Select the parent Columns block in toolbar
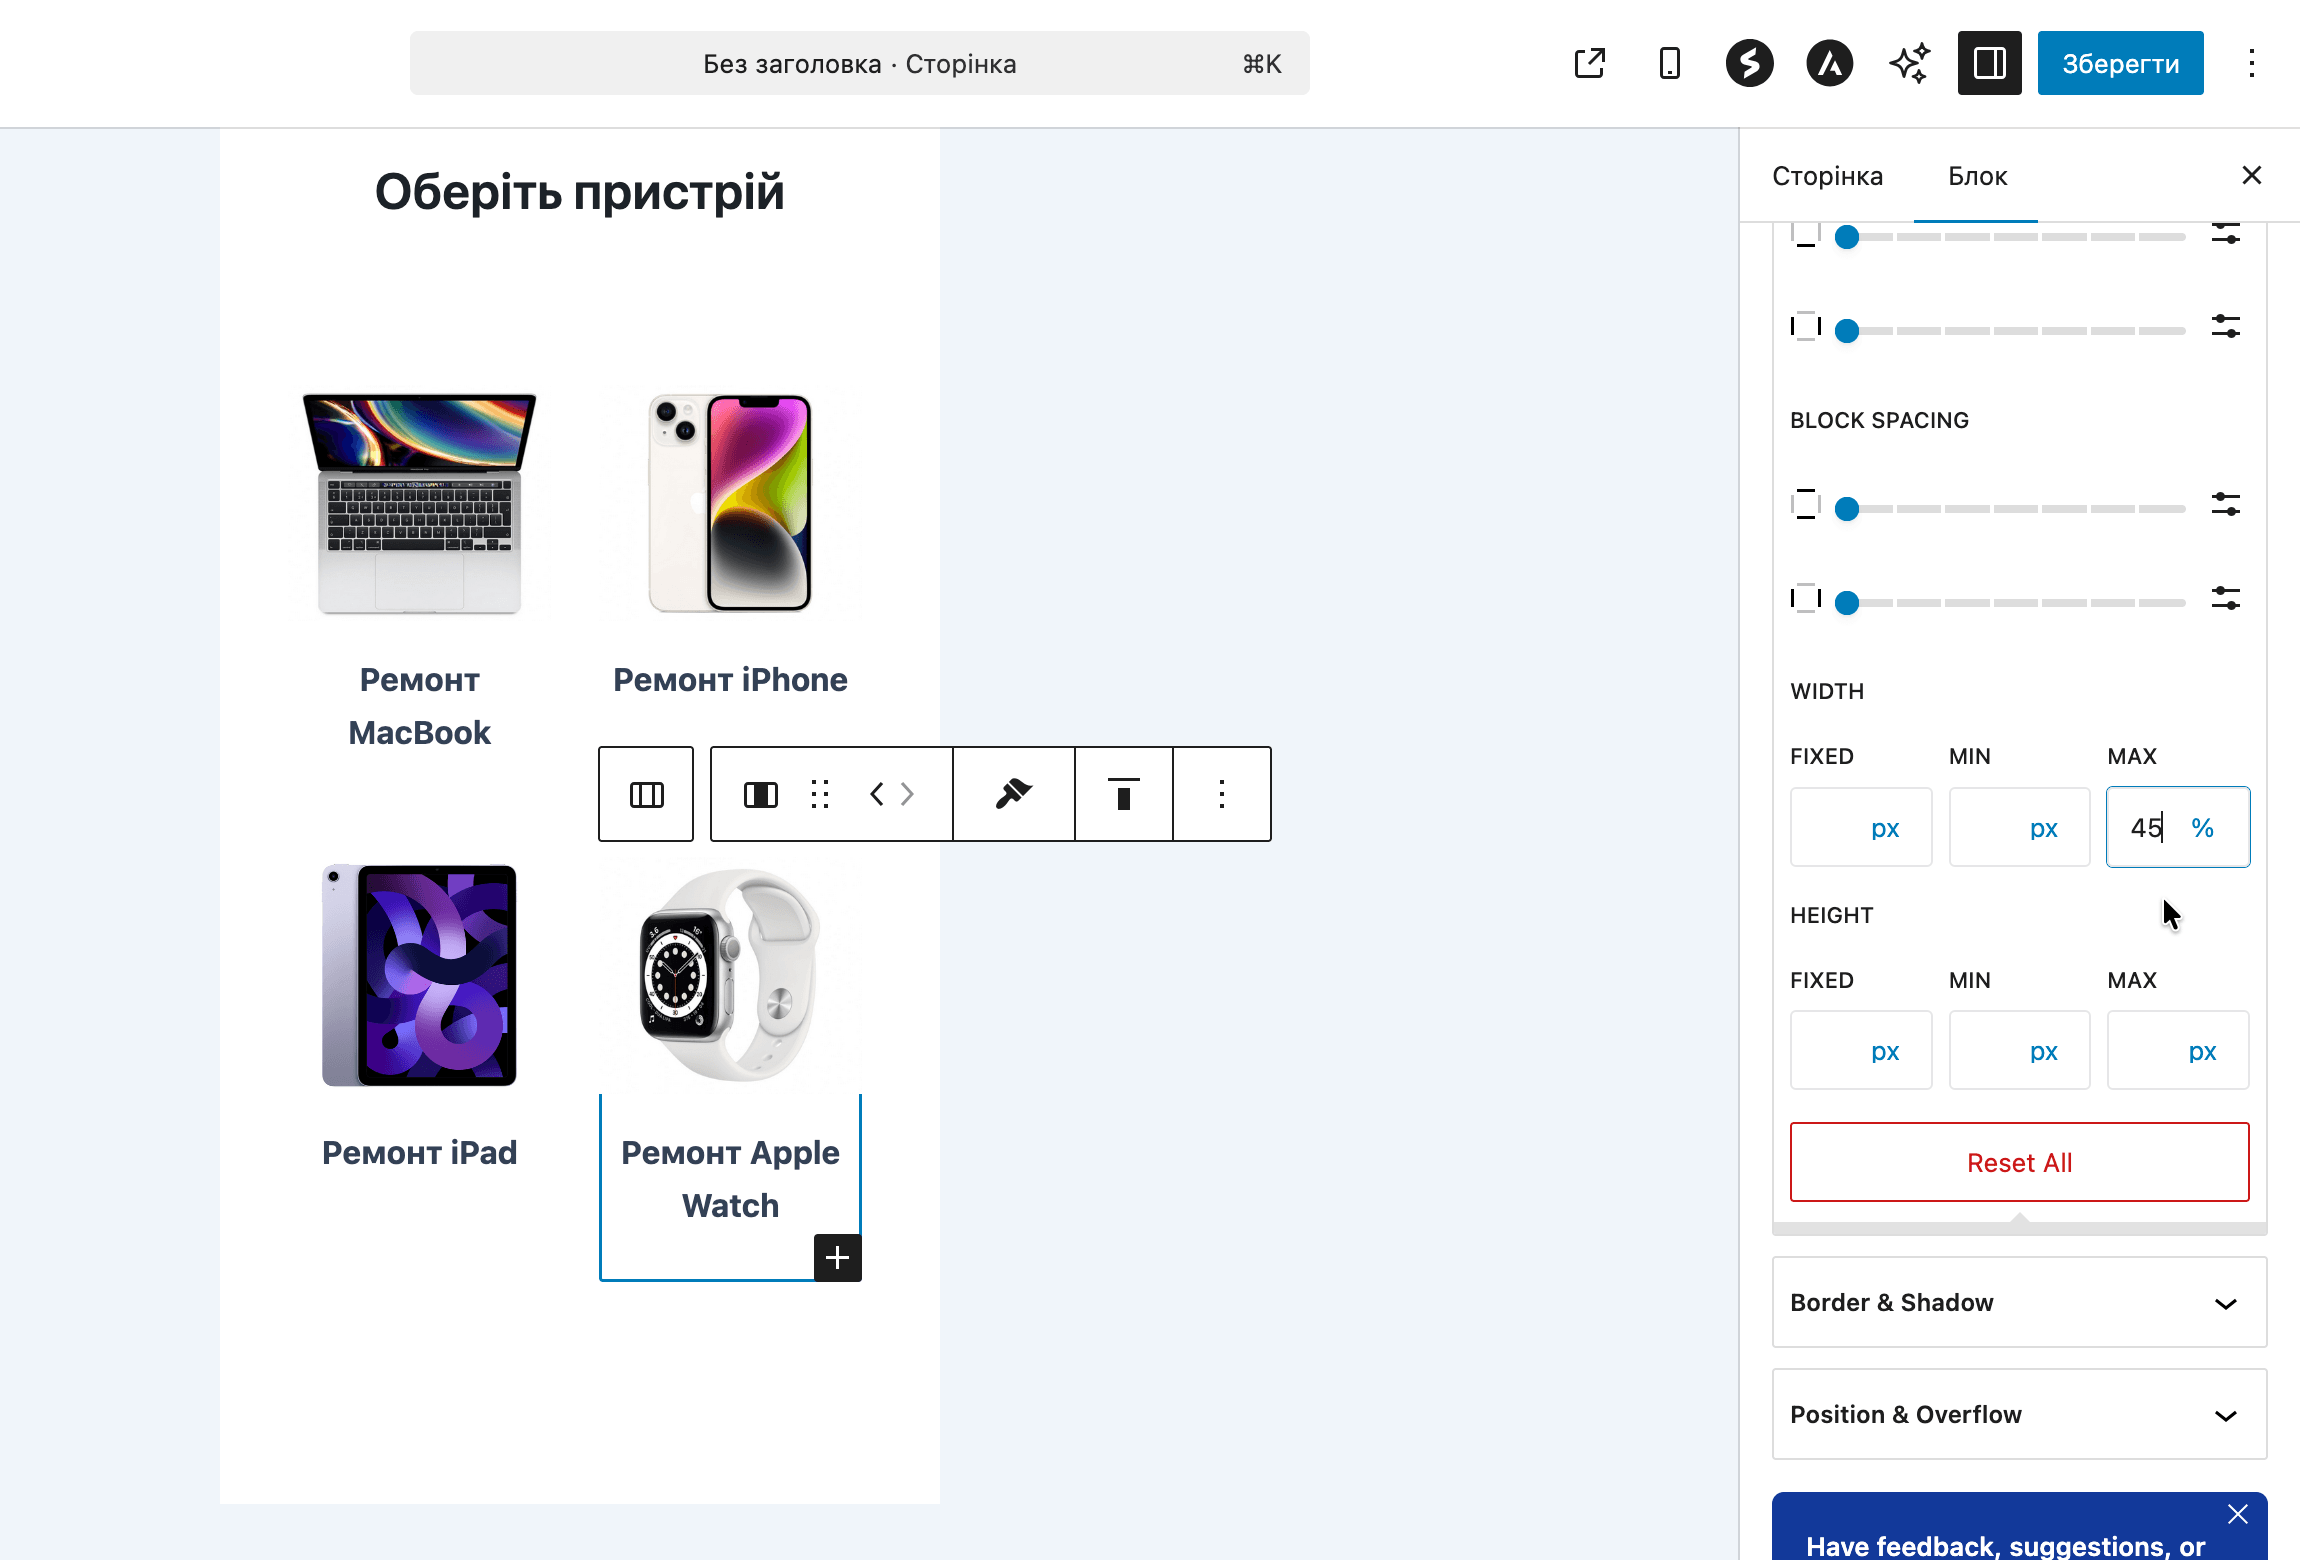2300x1560 pixels. [645, 793]
